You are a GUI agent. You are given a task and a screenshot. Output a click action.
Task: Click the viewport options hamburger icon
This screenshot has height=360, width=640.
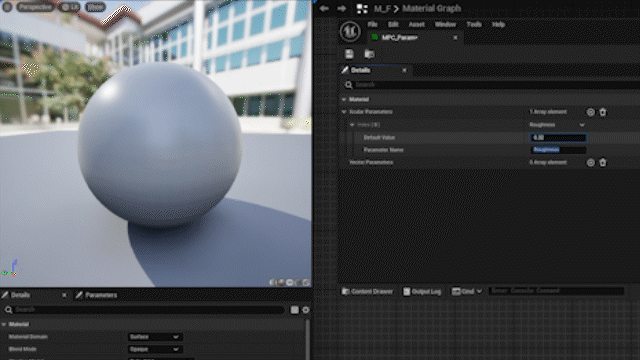(7, 7)
